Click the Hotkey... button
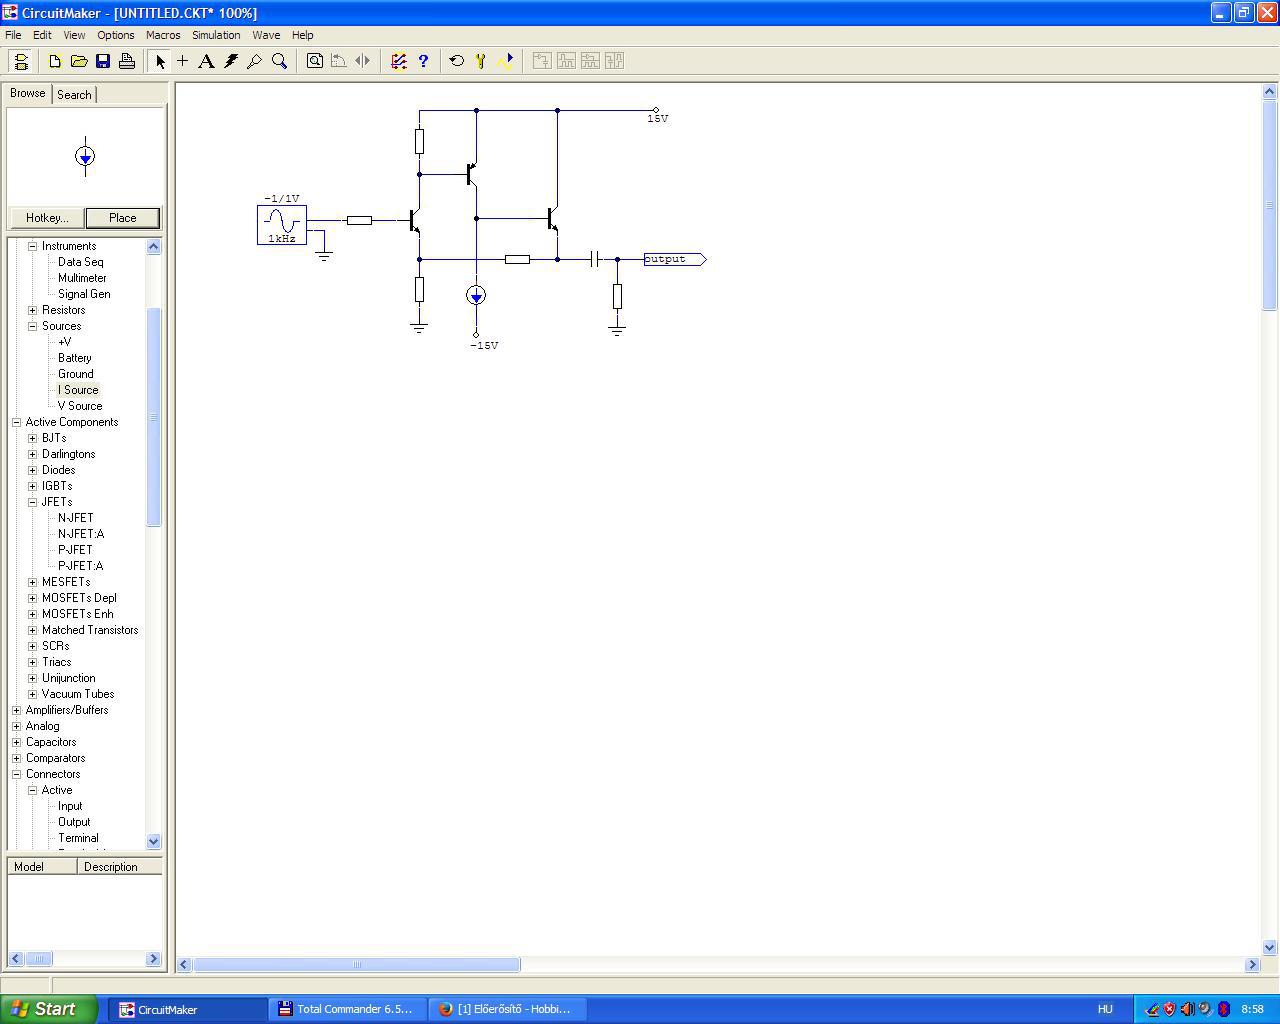The height and width of the screenshot is (1024, 1280). click(47, 218)
